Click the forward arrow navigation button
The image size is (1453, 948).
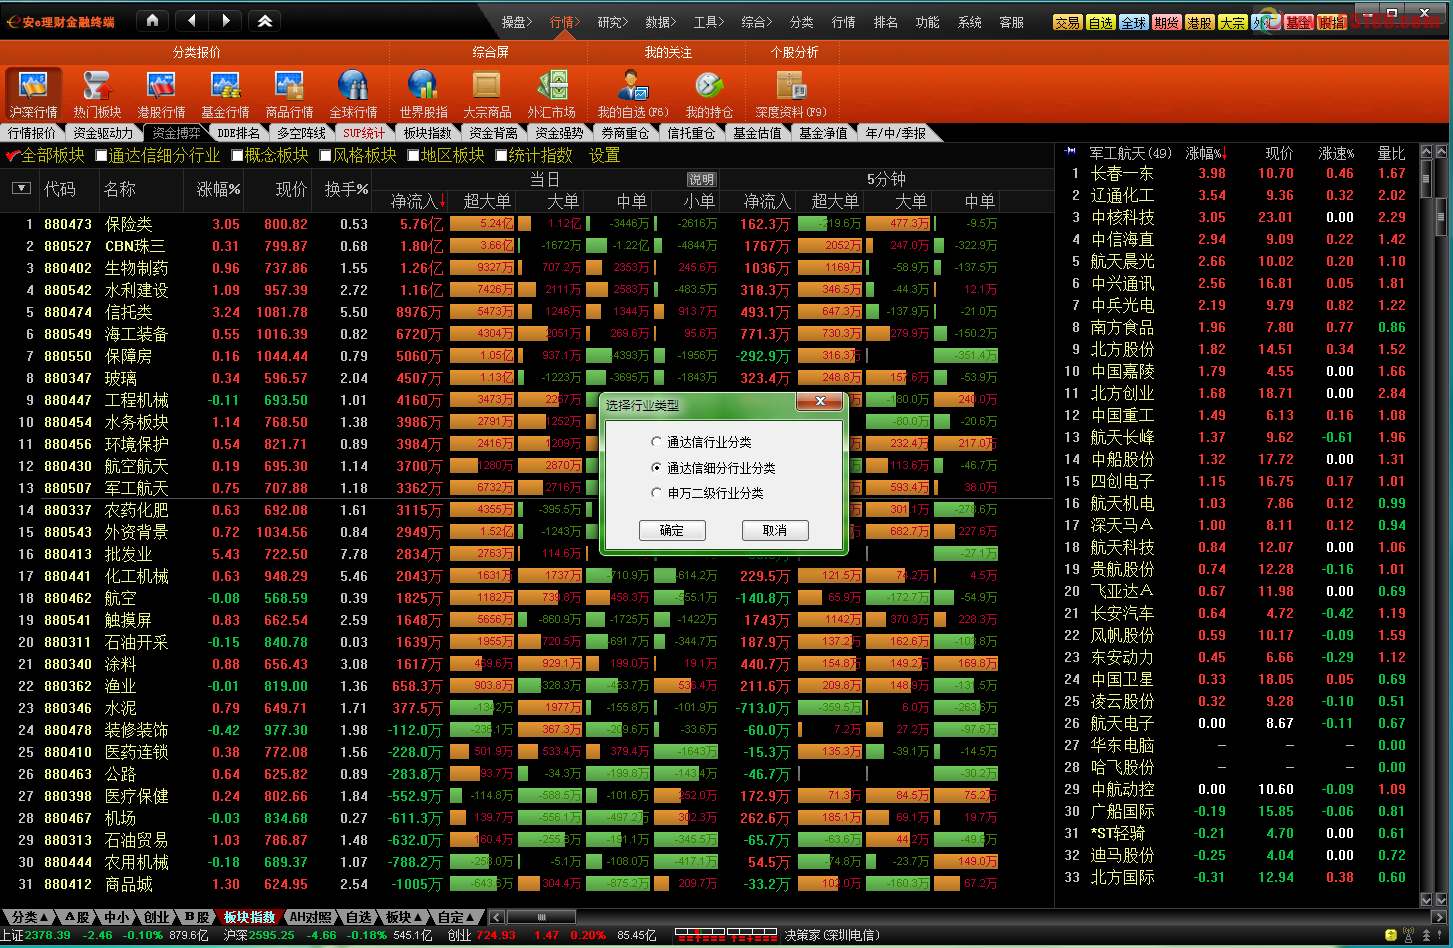point(225,20)
